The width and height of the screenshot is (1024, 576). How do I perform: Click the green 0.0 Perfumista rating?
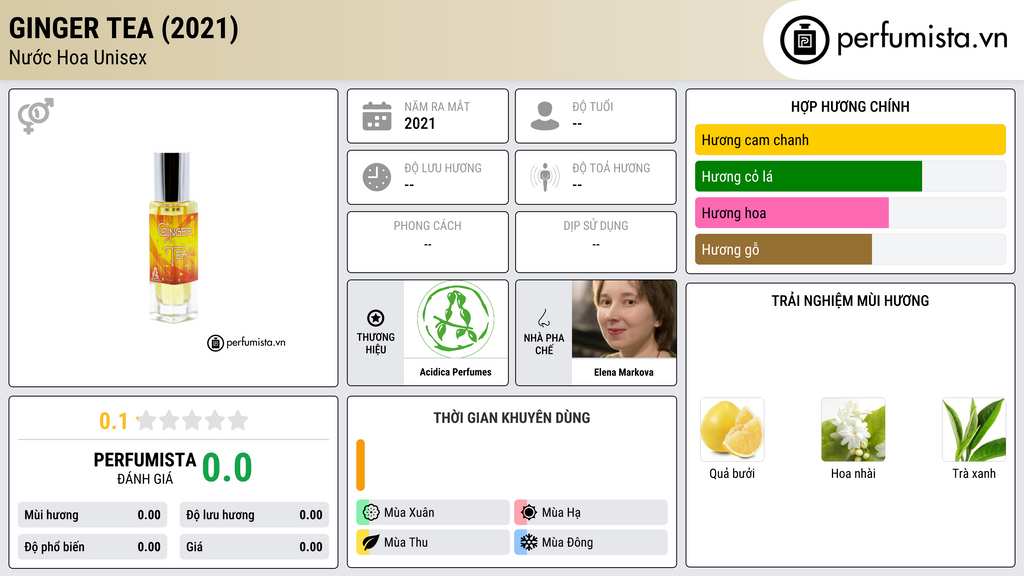(227, 468)
